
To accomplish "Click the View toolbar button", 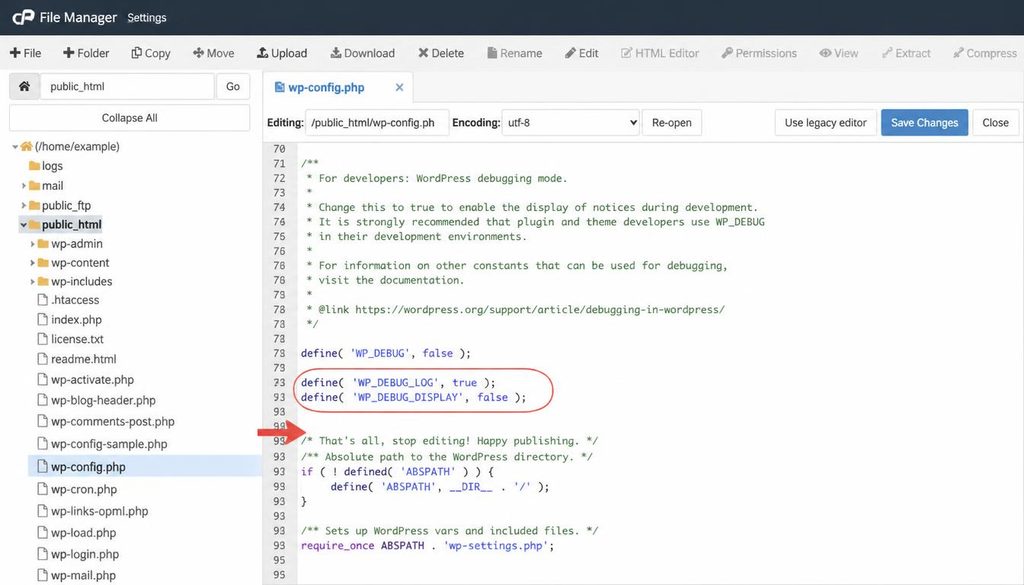I will [839, 53].
